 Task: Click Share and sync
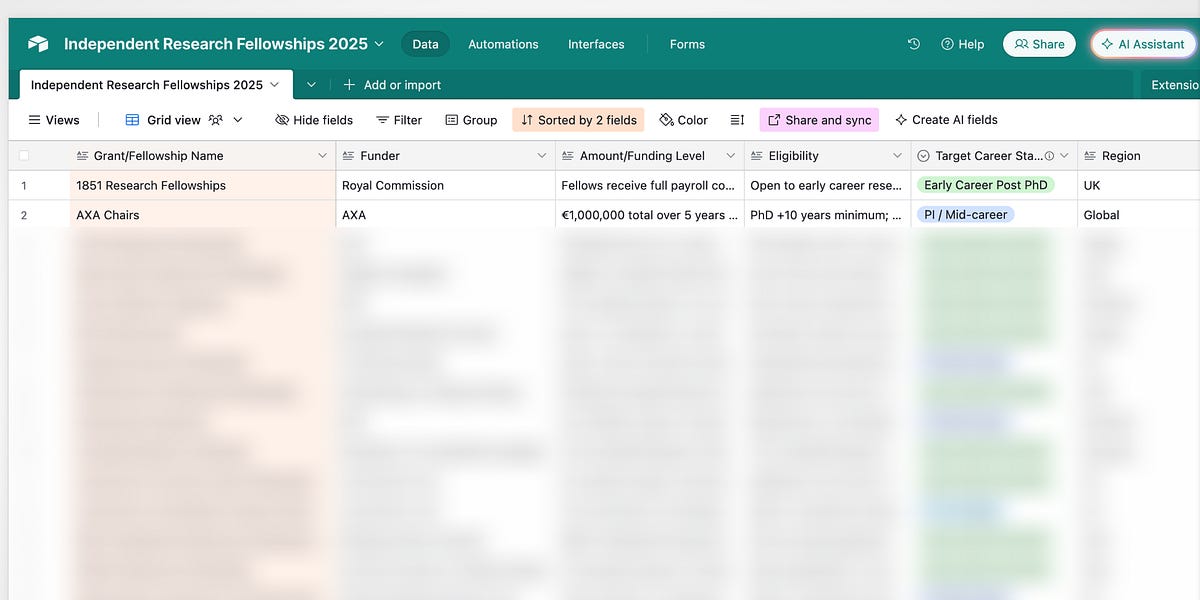click(x=819, y=120)
